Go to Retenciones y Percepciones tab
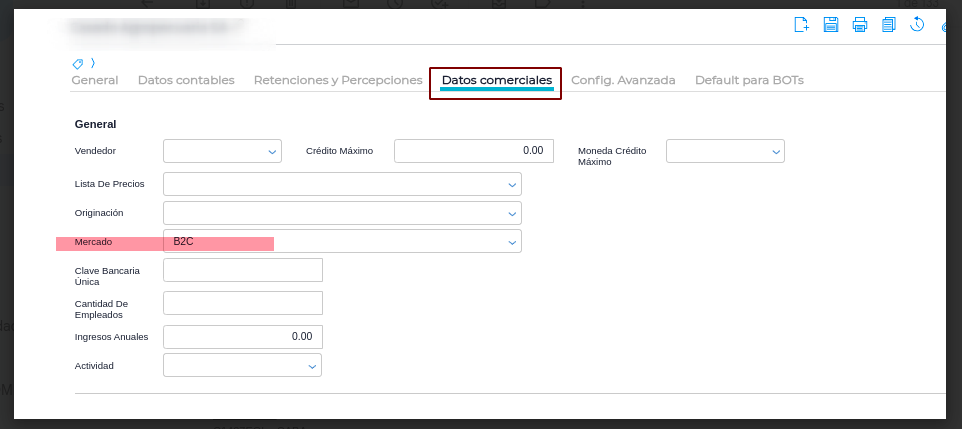962x429 pixels. pyautogui.click(x=338, y=80)
